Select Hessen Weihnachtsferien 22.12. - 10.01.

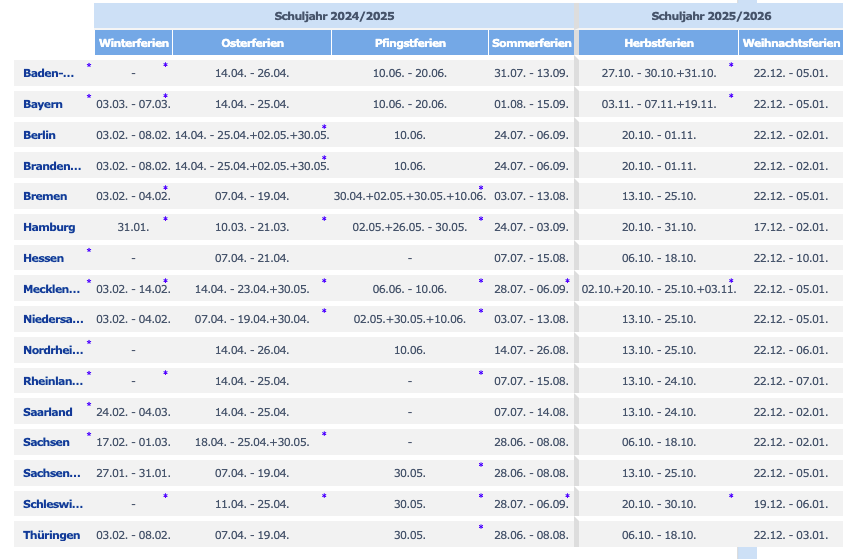(791, 258)
